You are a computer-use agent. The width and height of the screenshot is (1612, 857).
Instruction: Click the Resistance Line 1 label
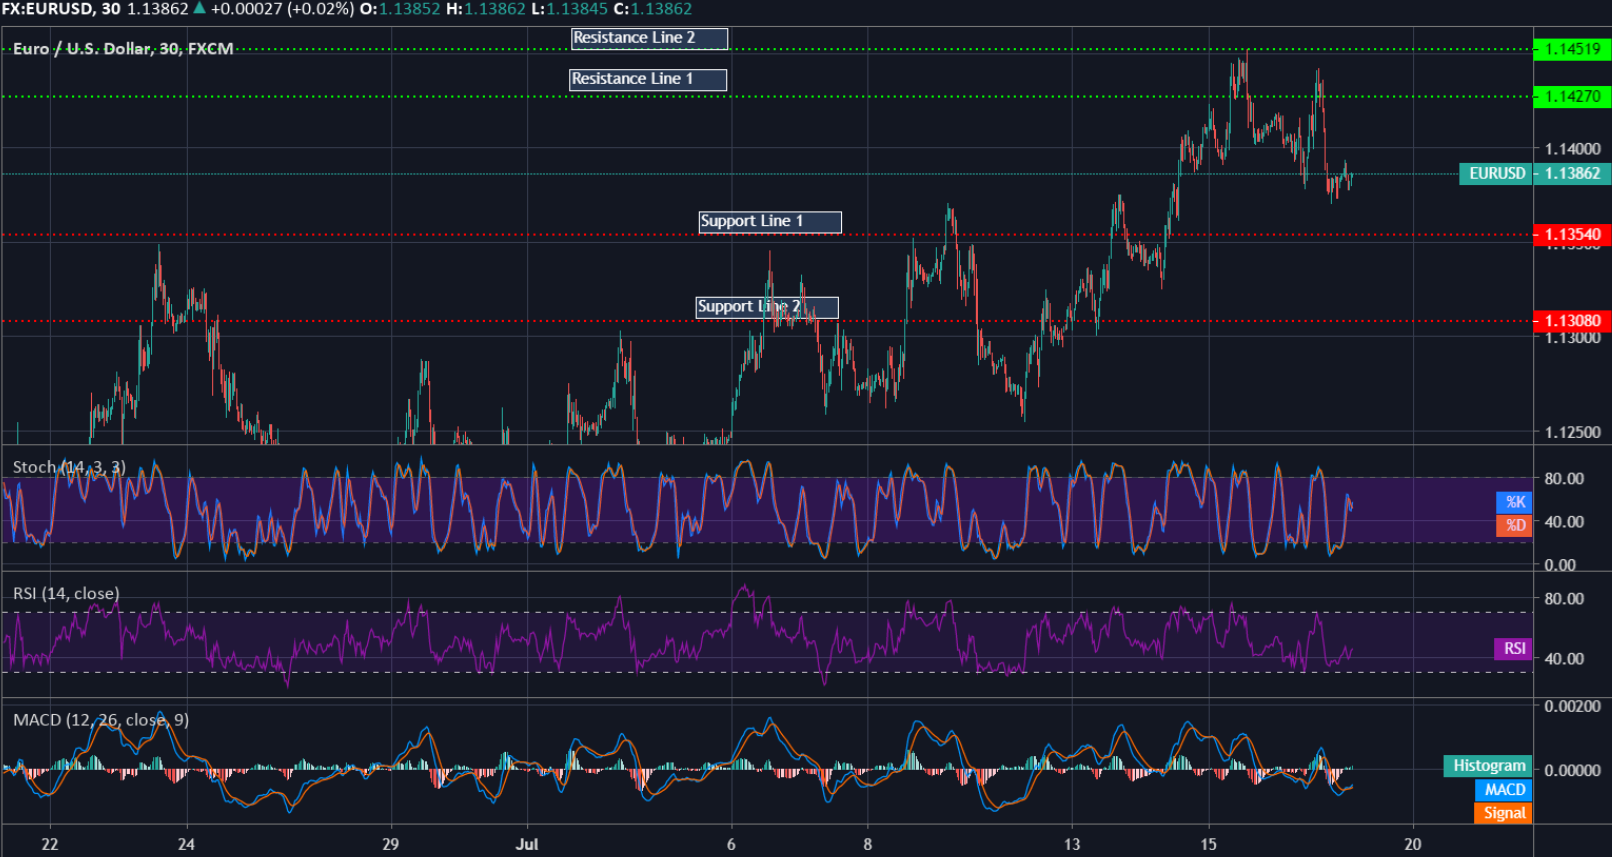648,79
